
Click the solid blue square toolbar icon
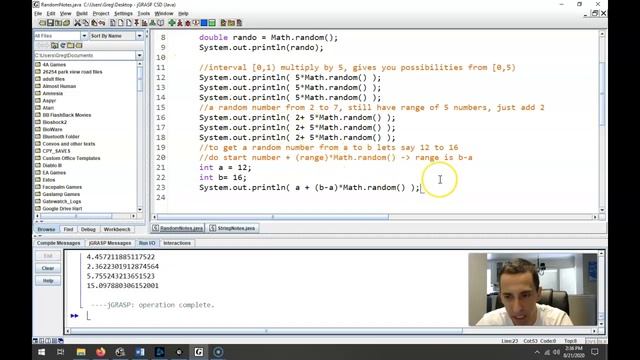tap(204, 23)
